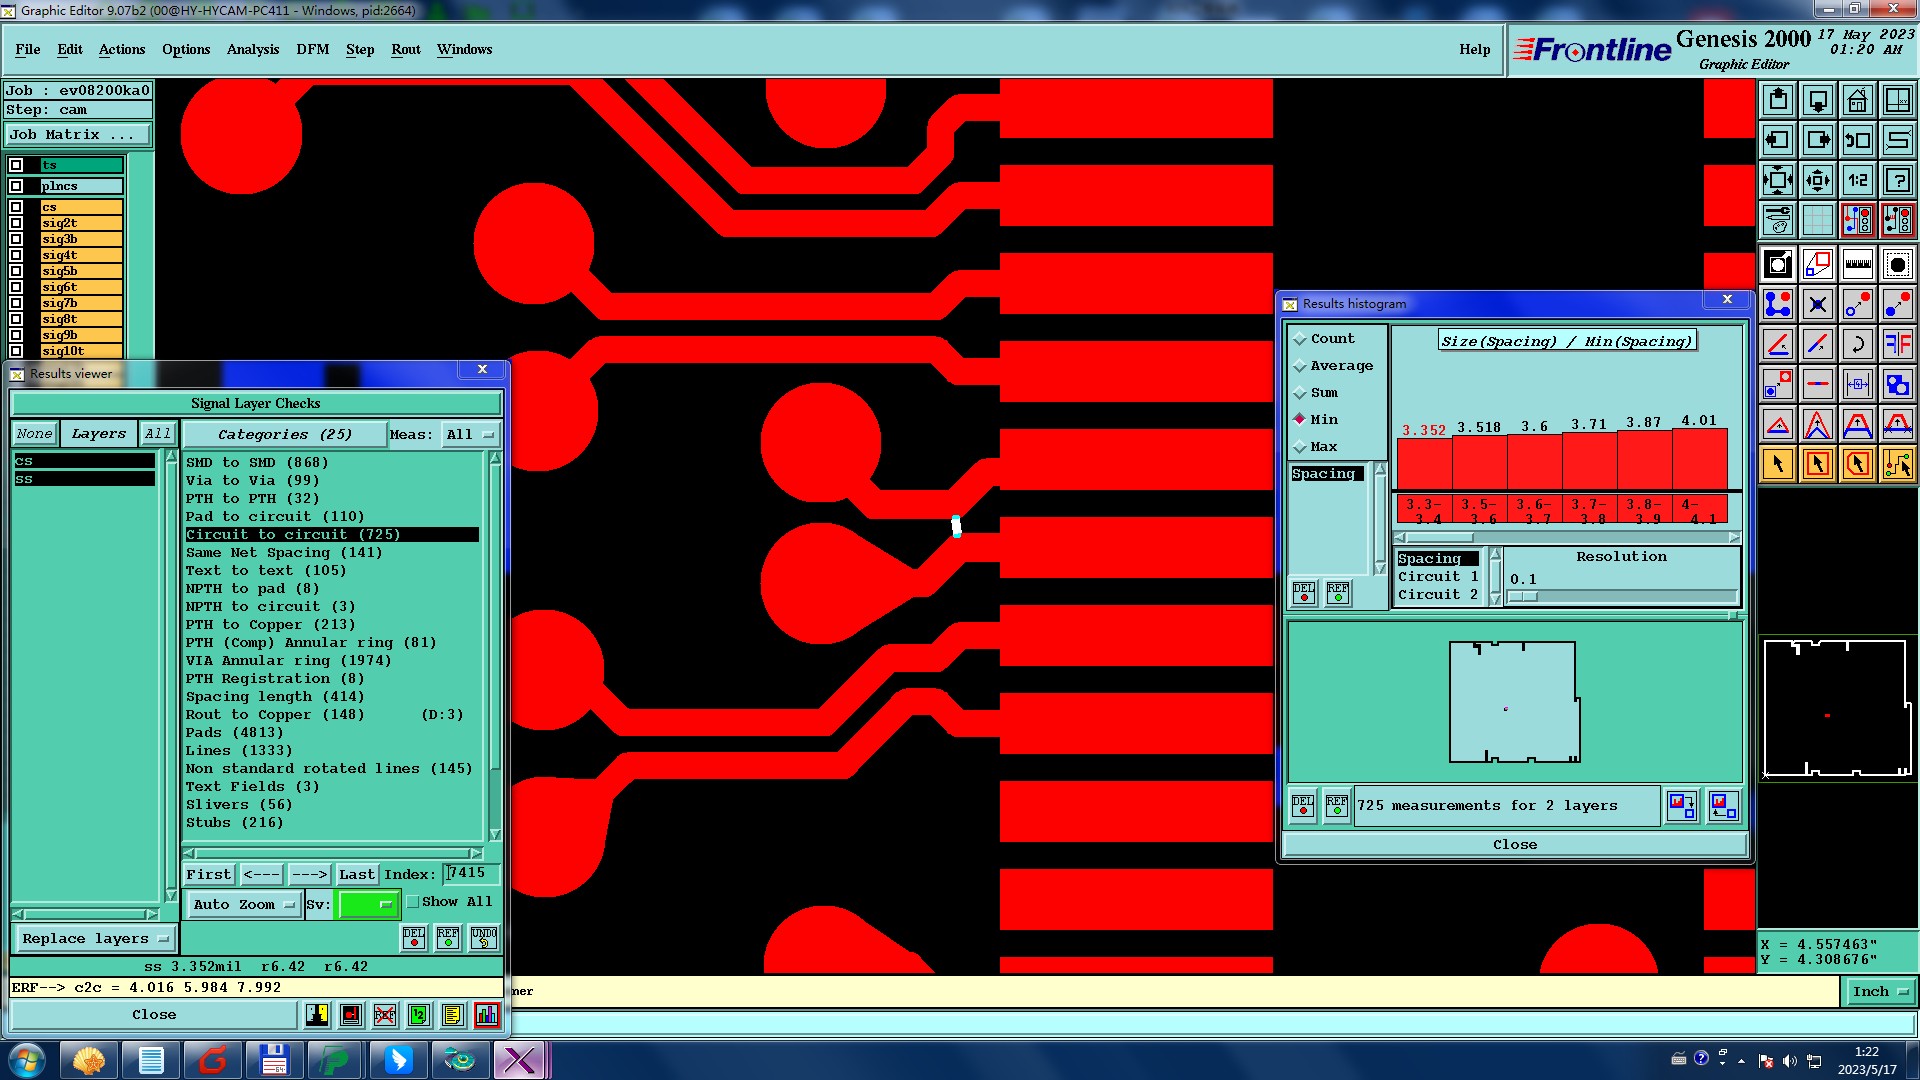Open the Inch units dropdown
Viewport: 1920px width, 1080px height.
pyautogui.click(x=1880, y=992)
